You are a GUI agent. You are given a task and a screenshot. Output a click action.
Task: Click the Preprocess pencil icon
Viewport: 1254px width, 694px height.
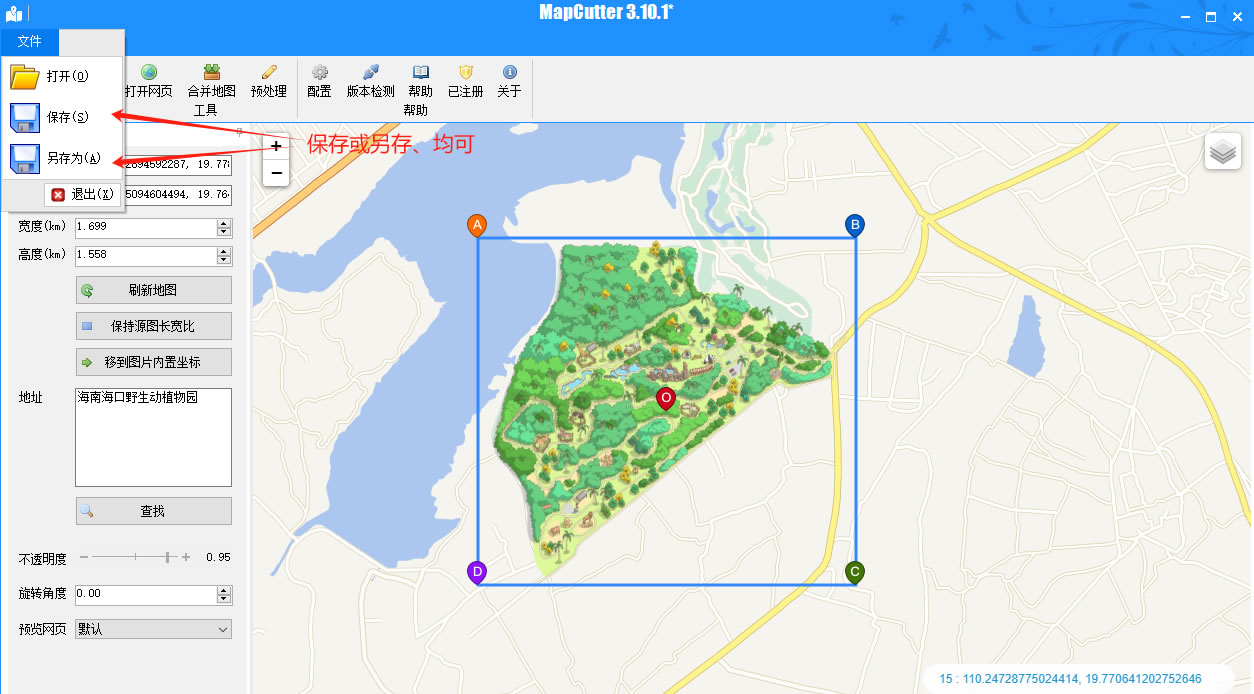tap(268, 73)
